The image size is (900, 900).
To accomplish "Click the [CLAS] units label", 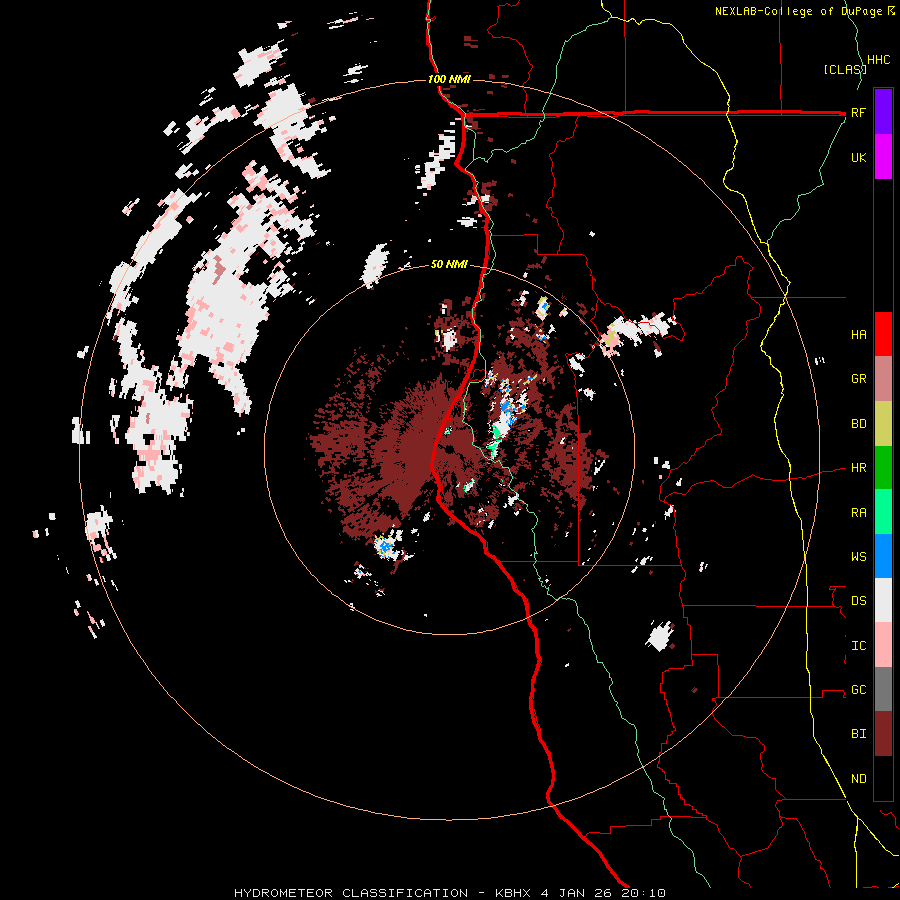I will point(845,69).
